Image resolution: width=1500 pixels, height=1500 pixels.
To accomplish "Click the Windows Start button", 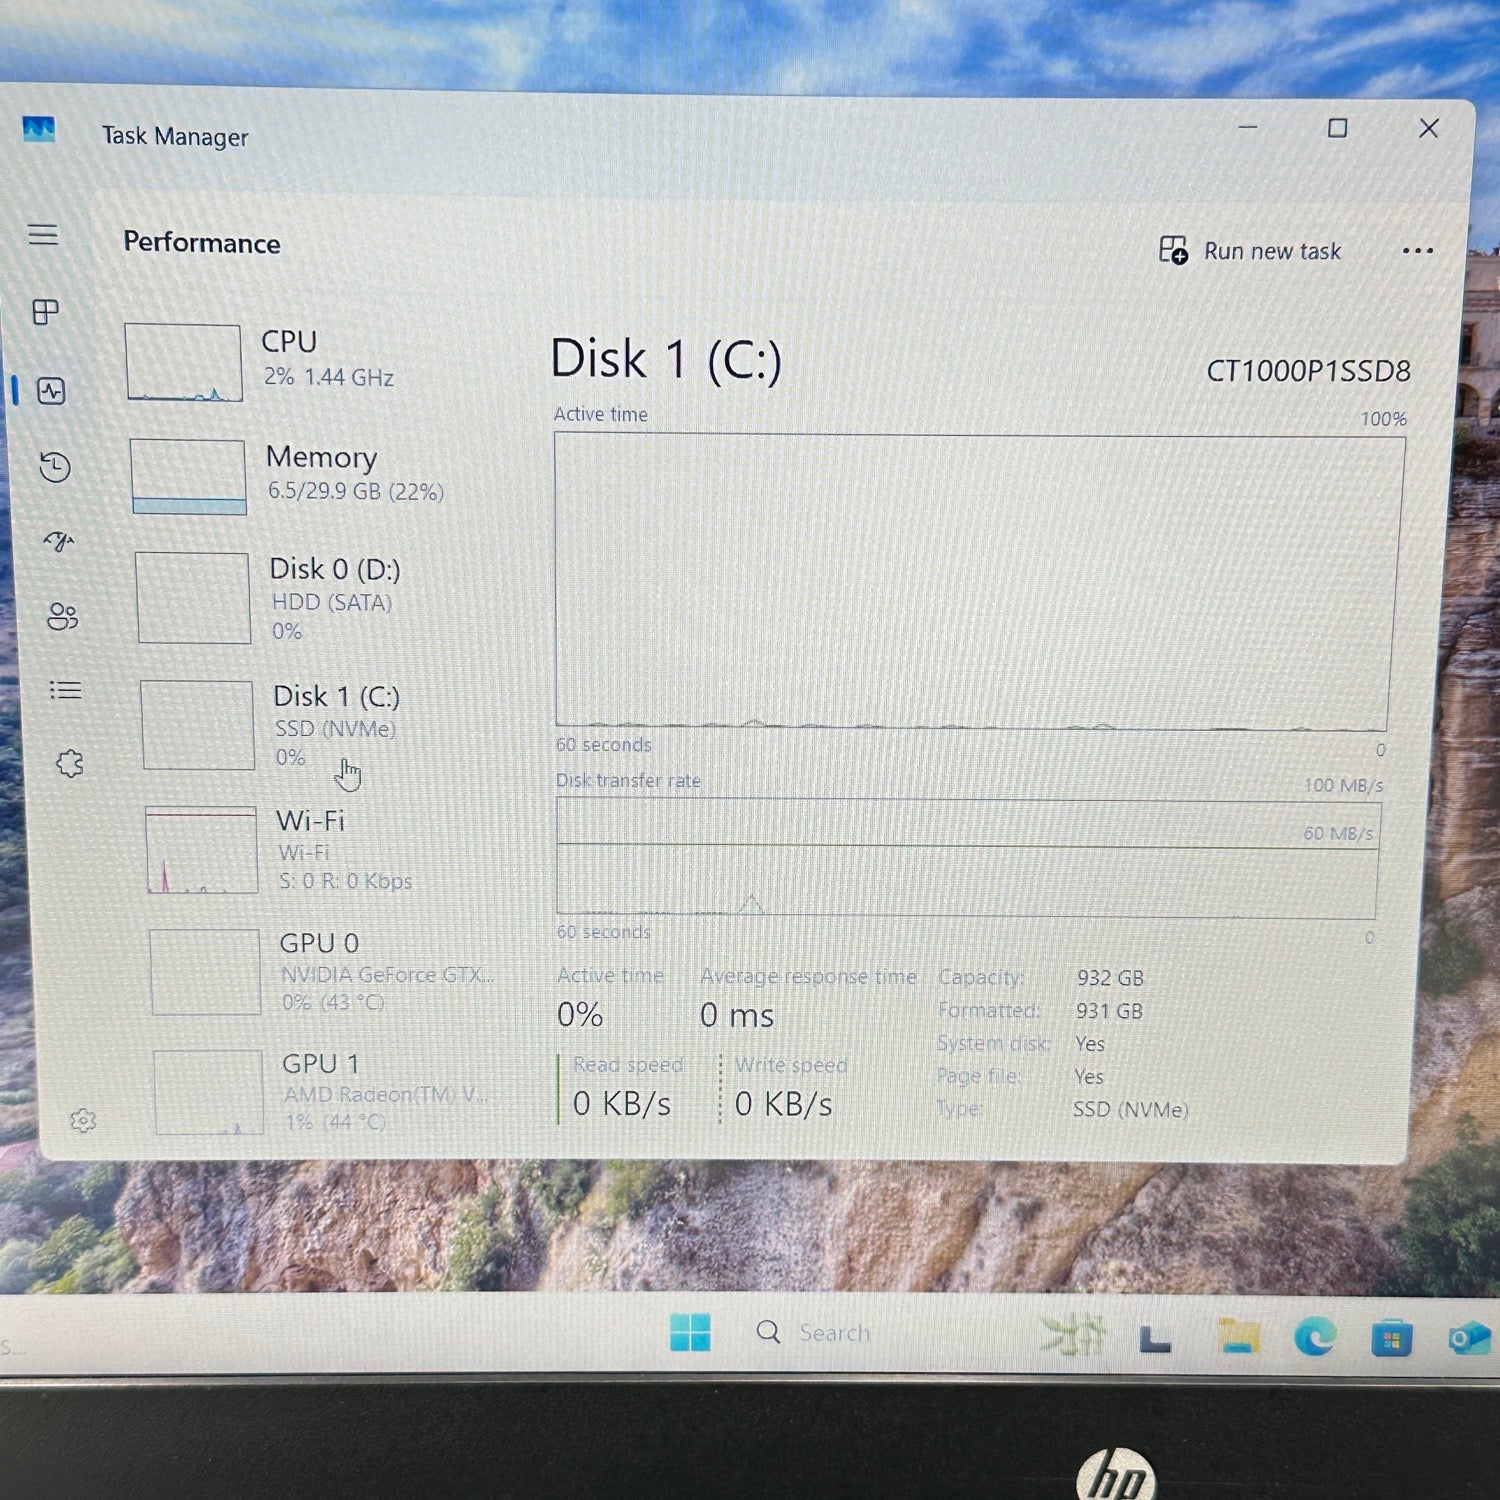I will pos(690,1333).
